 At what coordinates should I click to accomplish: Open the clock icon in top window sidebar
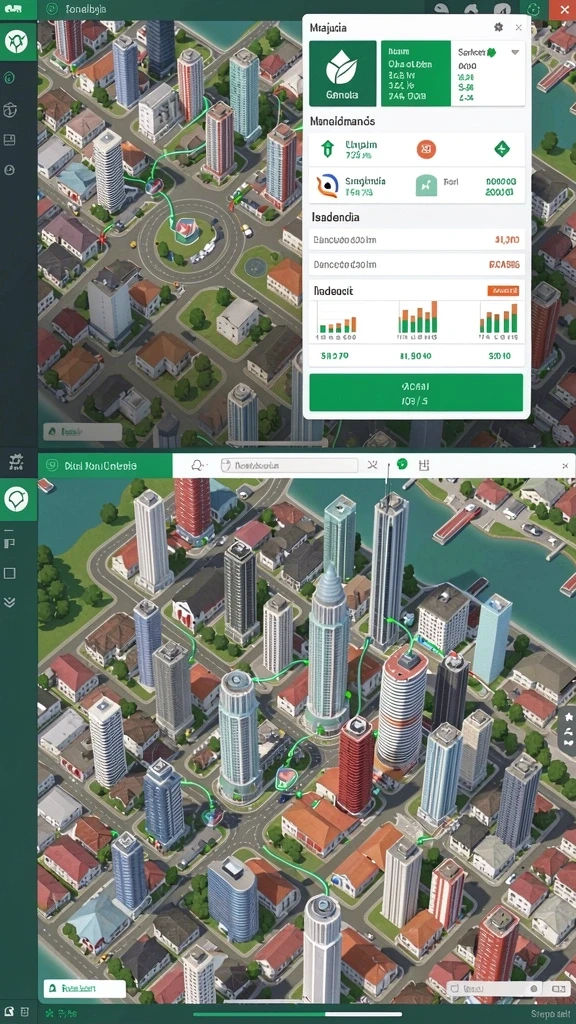tap(10, 170)
